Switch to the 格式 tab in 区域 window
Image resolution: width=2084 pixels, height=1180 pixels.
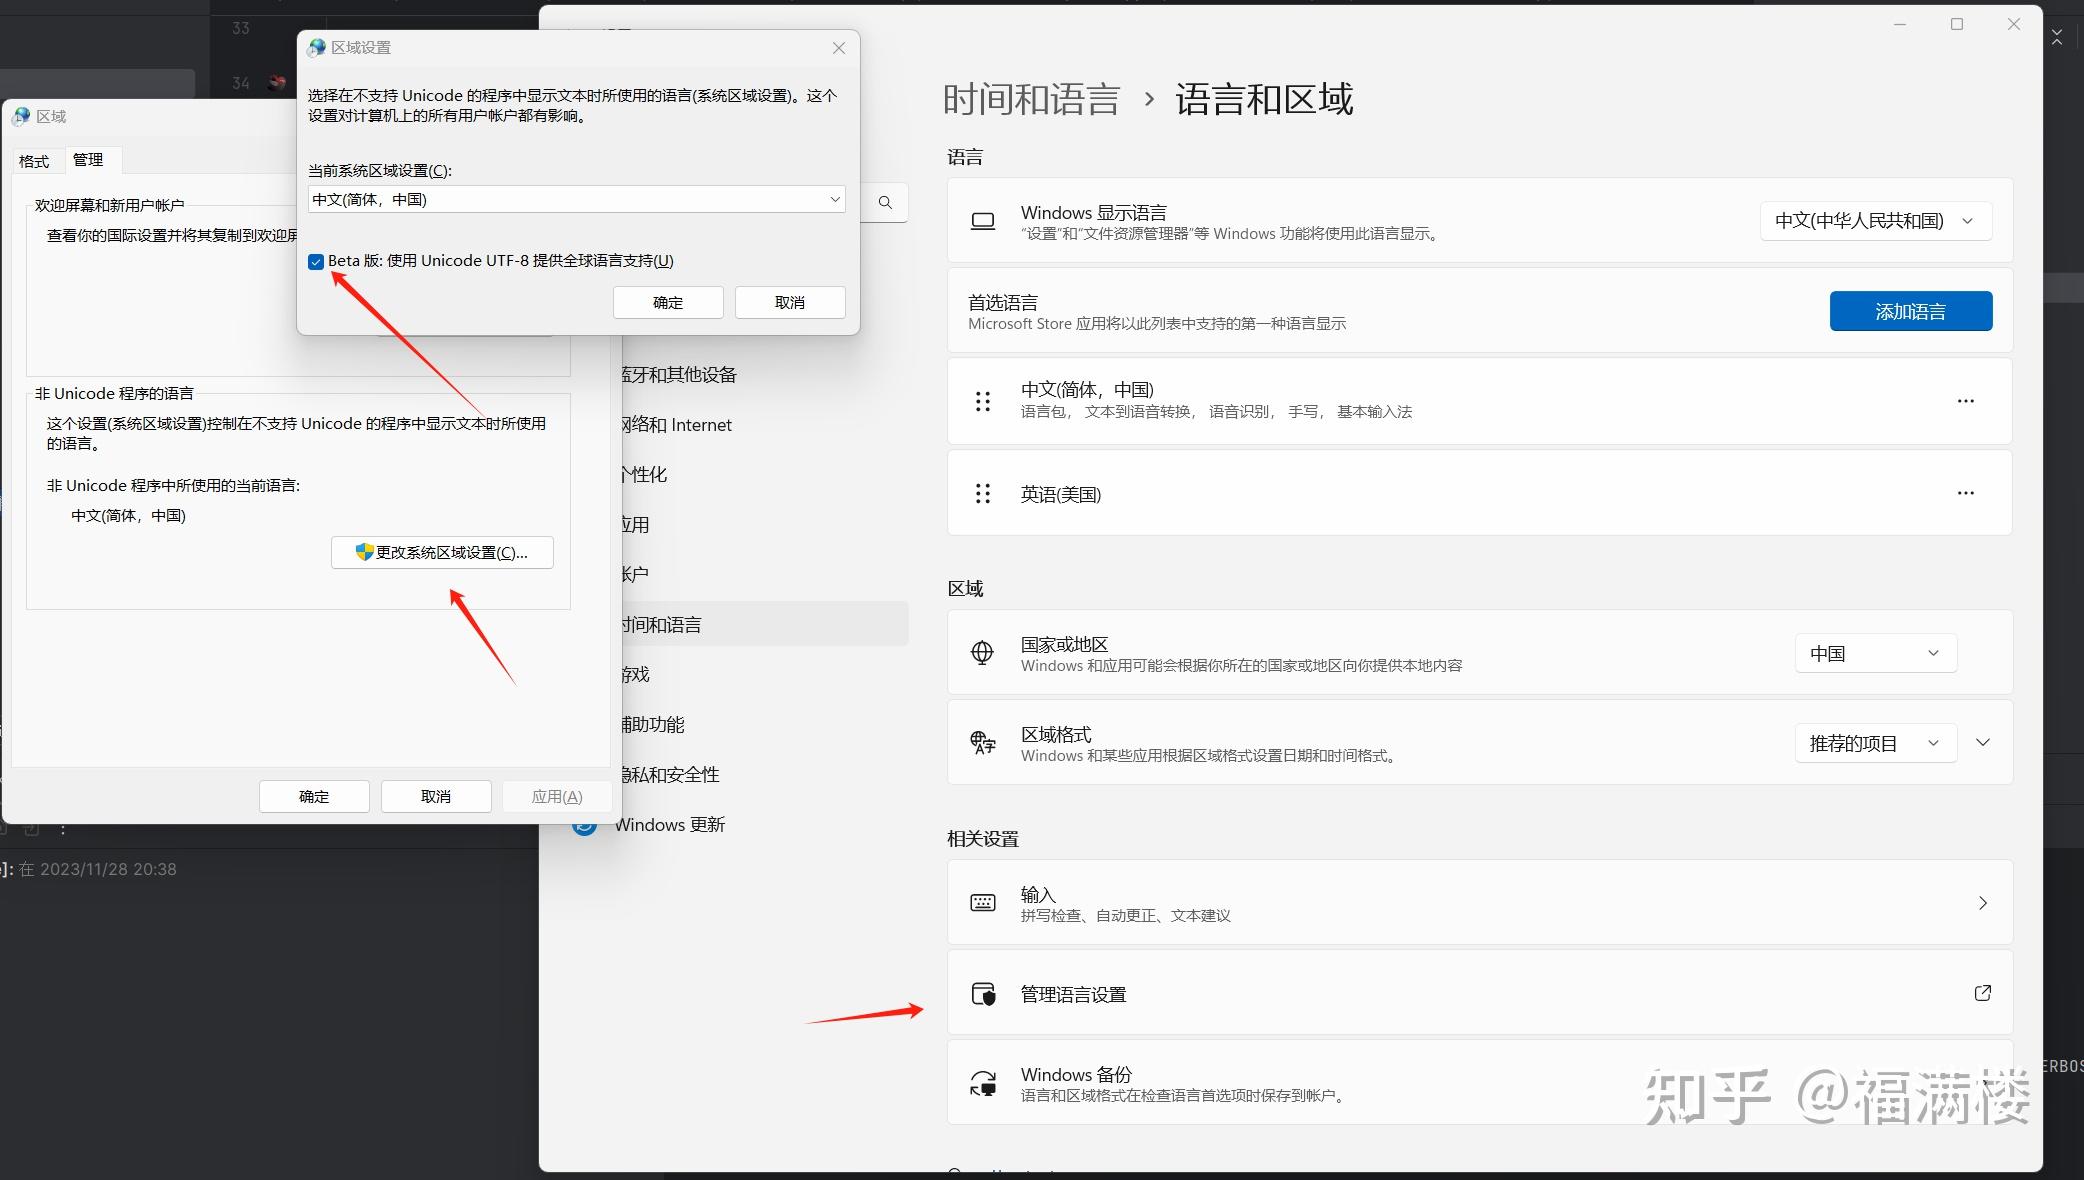click(34, 161)
